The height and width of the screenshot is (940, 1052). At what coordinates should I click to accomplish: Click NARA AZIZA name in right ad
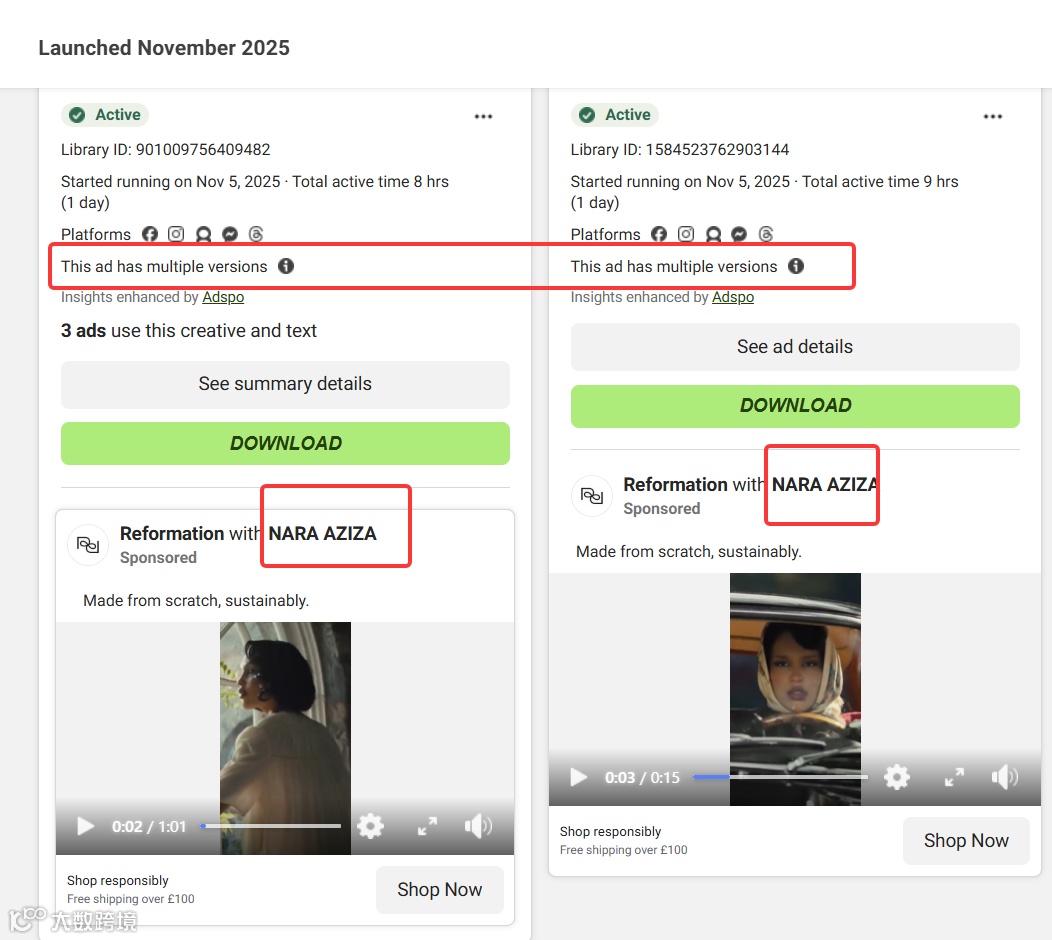tap(825, 484)
